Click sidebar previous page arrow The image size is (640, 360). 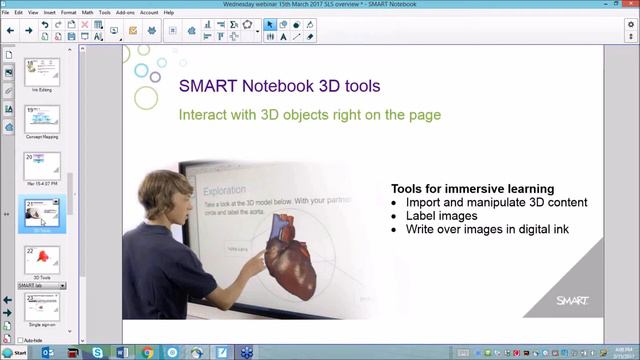7,300
